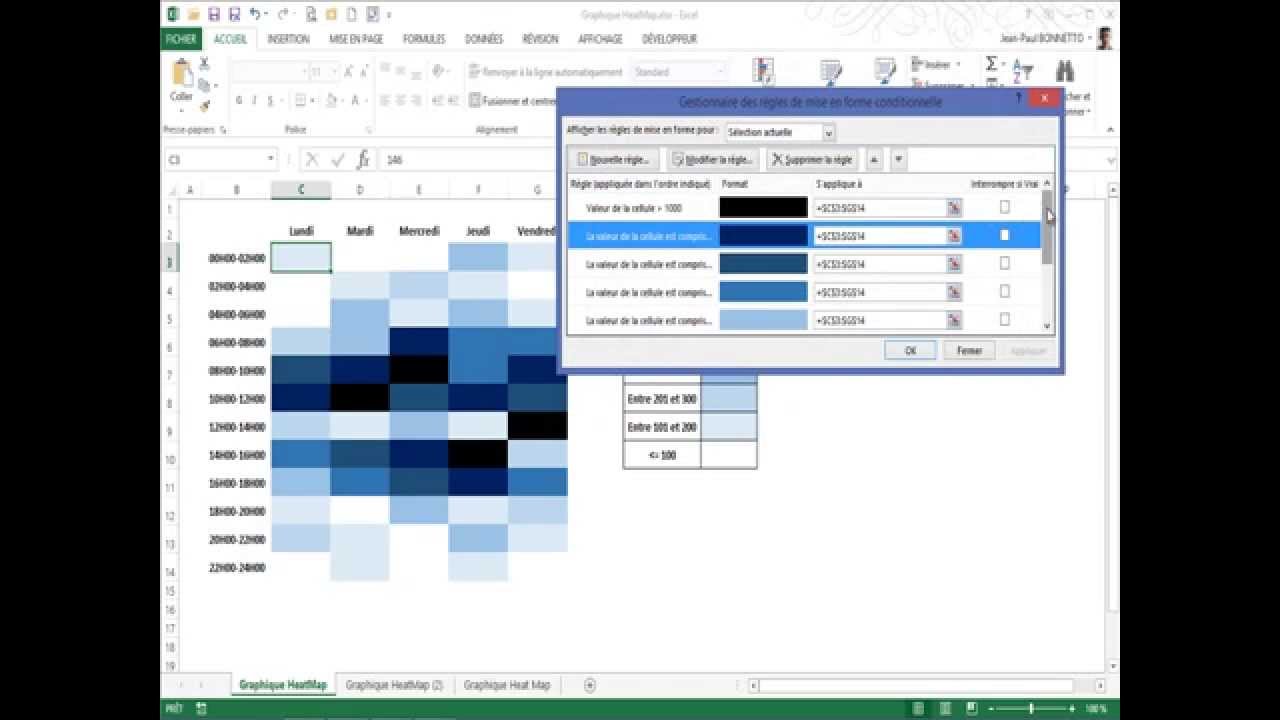The image size is (1280, 720).
Task: Click the cut scissors icon in Presse-papiers
Action: pyautogui.click(x=204, y=63)
